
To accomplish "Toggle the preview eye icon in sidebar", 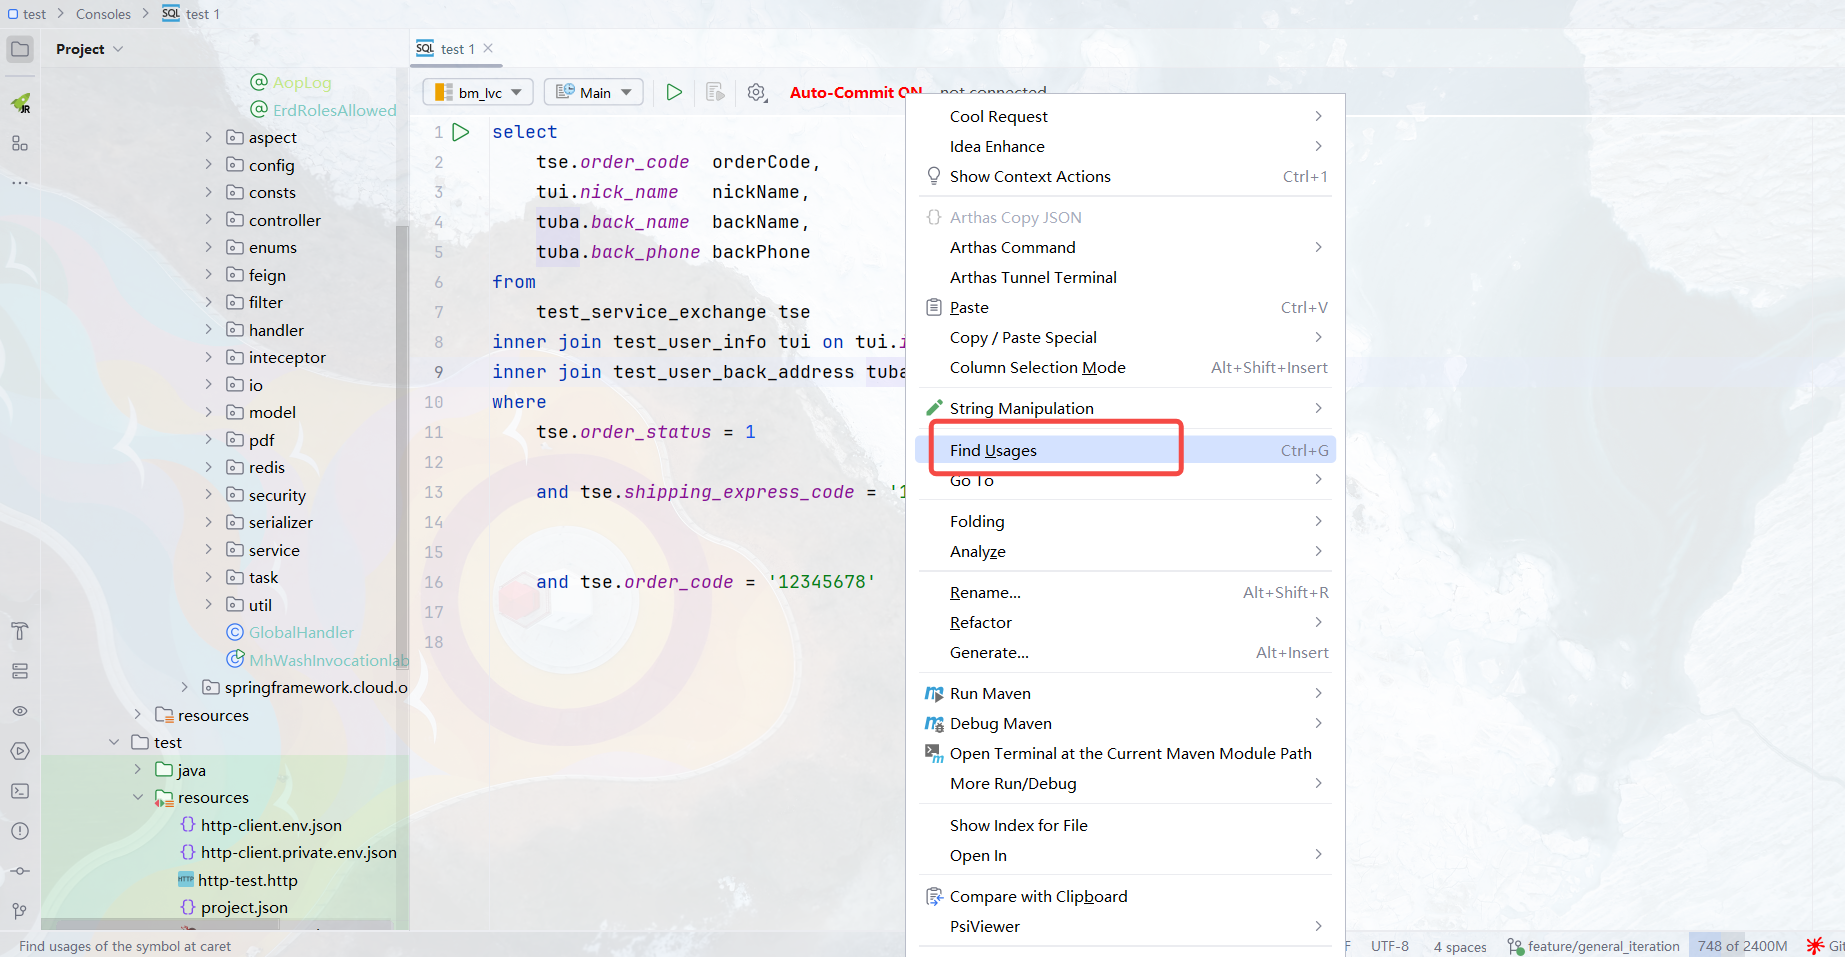I will point(20,711).
